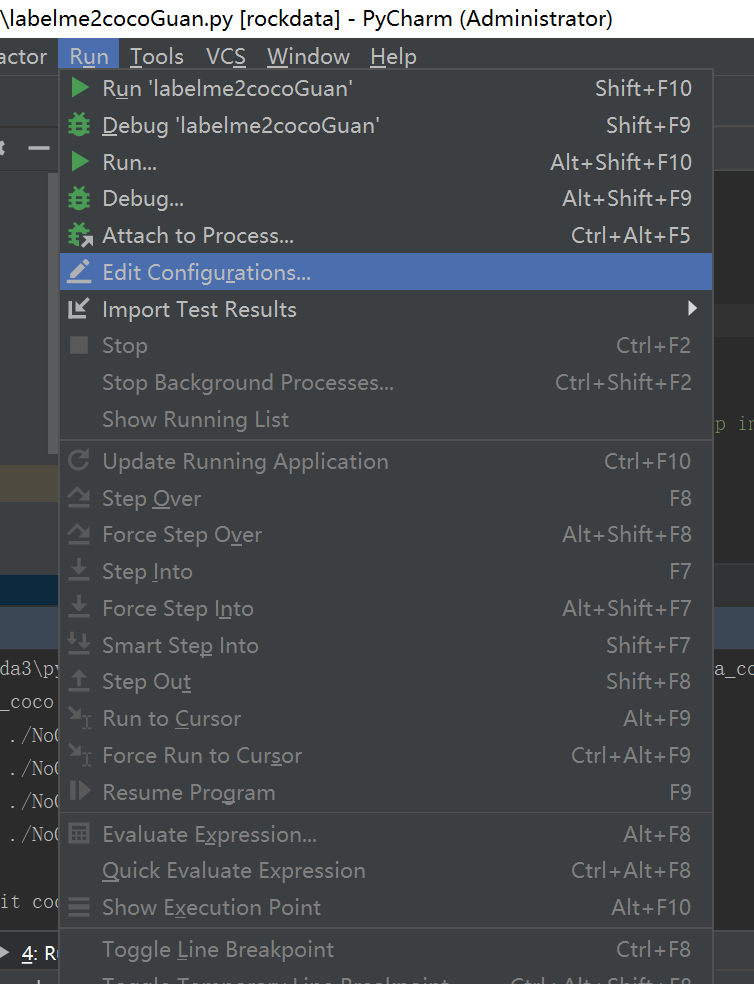The width and height of the screenshot is (754, 984).
Task: Choose Resume Program entry
Action: (x=189, y=792)
